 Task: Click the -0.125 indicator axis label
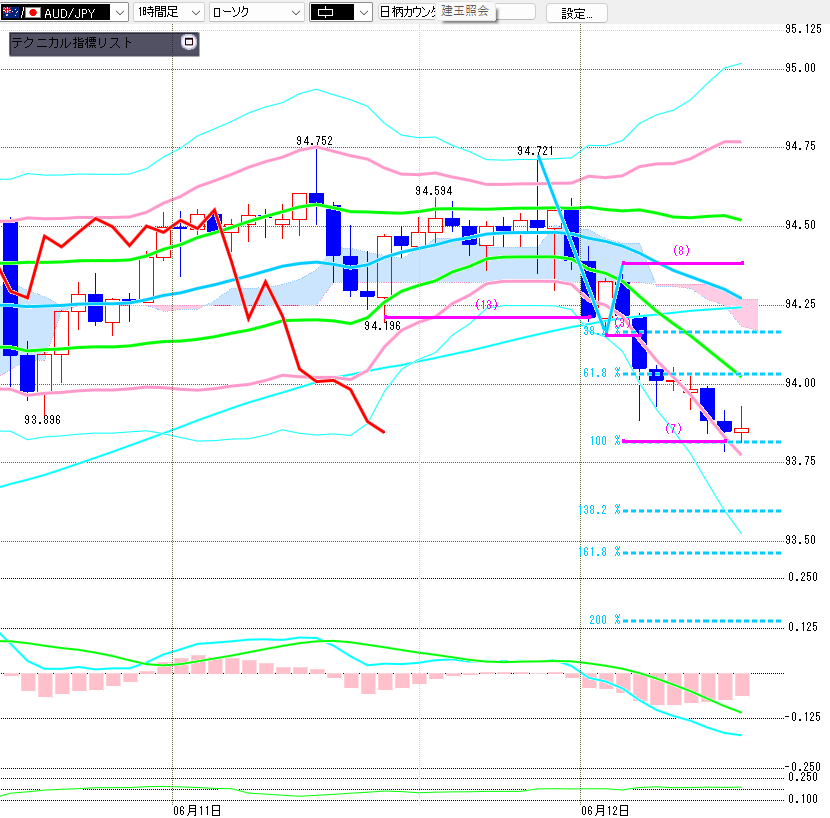pyautogui.click(x=802, y=717)
